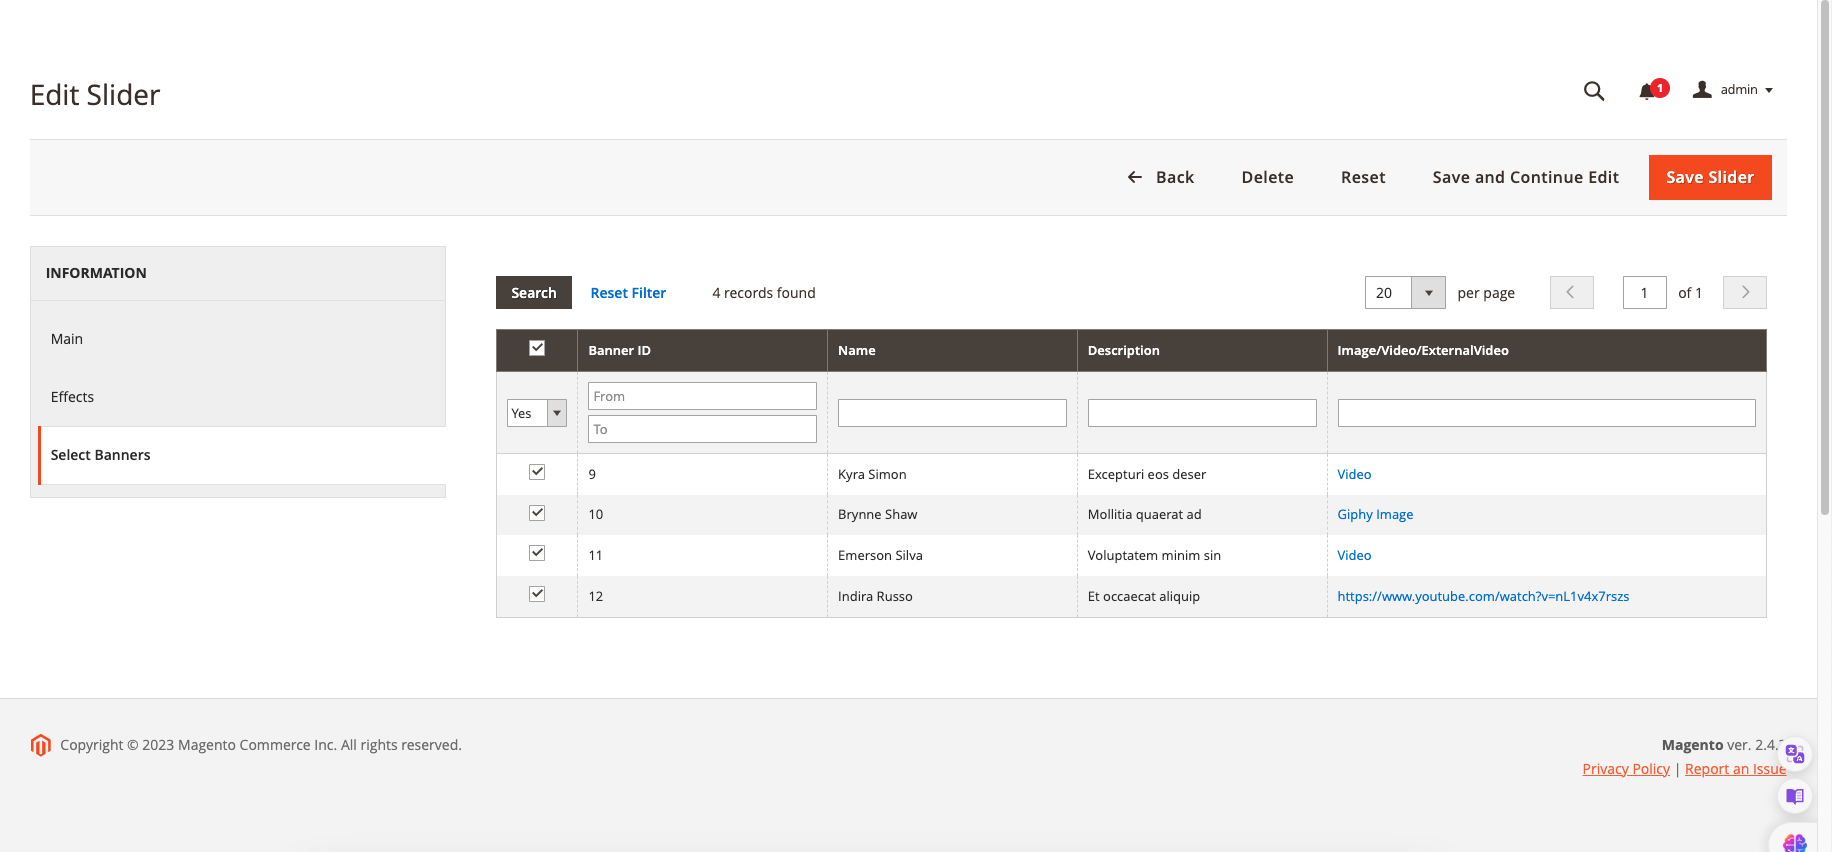Click the 'Kyra Simon' name cell
The image size is (1832, 852).
[952, 474]
